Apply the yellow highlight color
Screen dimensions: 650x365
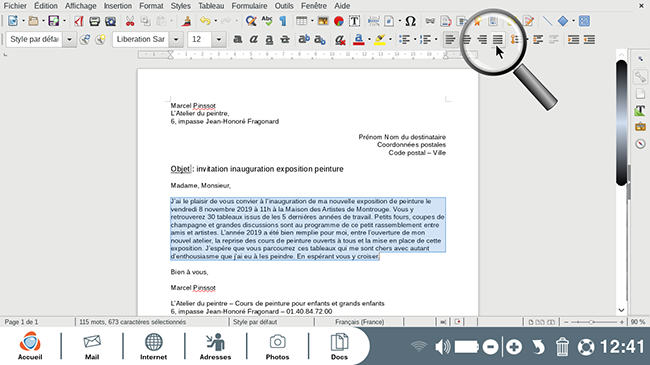(380, 39)
